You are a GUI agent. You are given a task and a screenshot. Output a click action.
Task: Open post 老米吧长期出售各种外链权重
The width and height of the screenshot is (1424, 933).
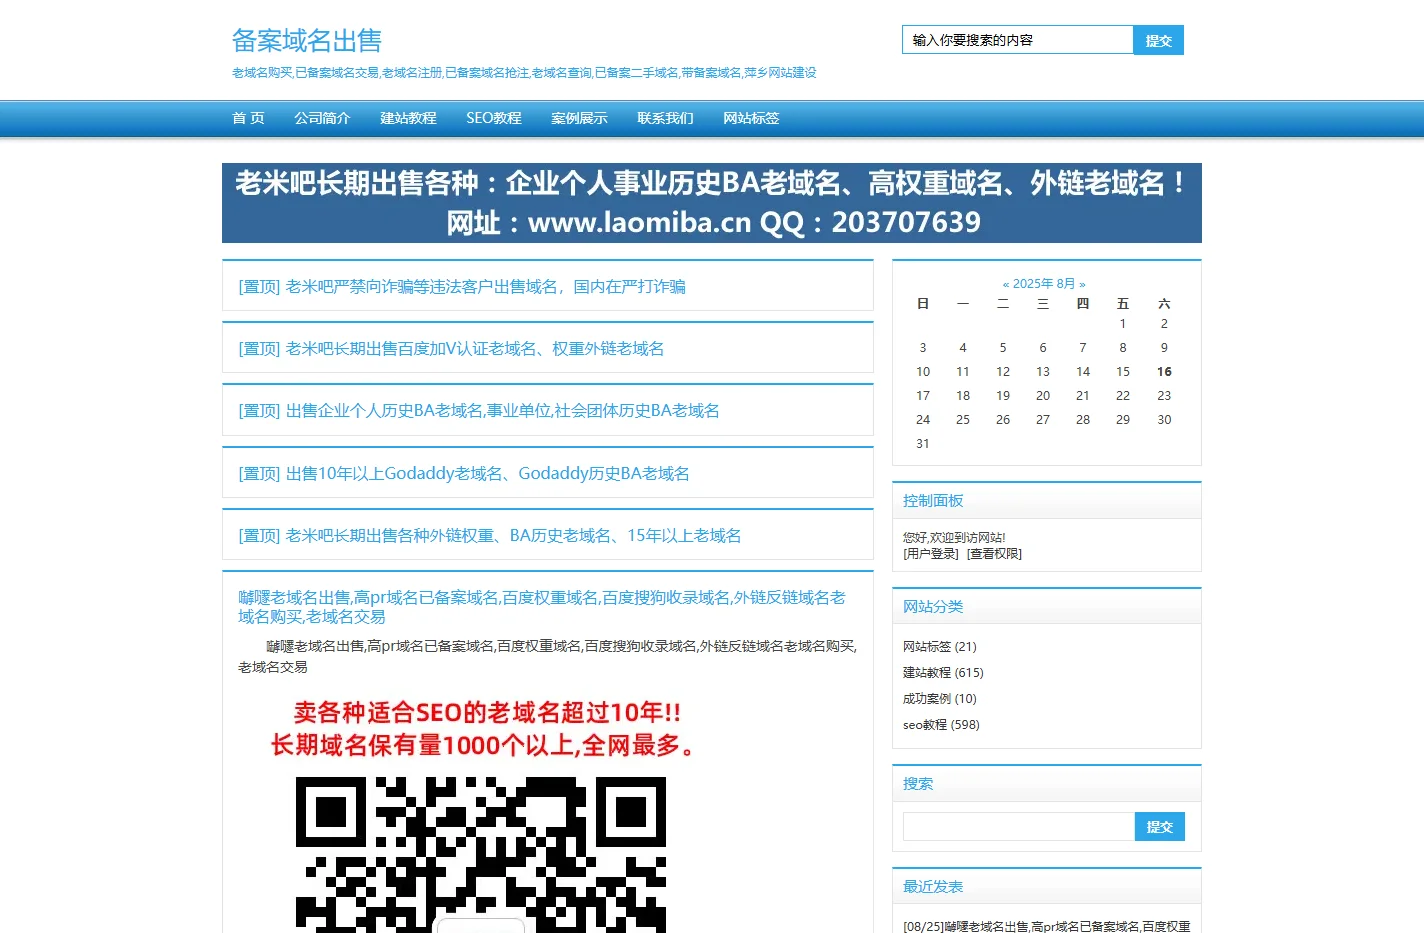click(490, 536)
